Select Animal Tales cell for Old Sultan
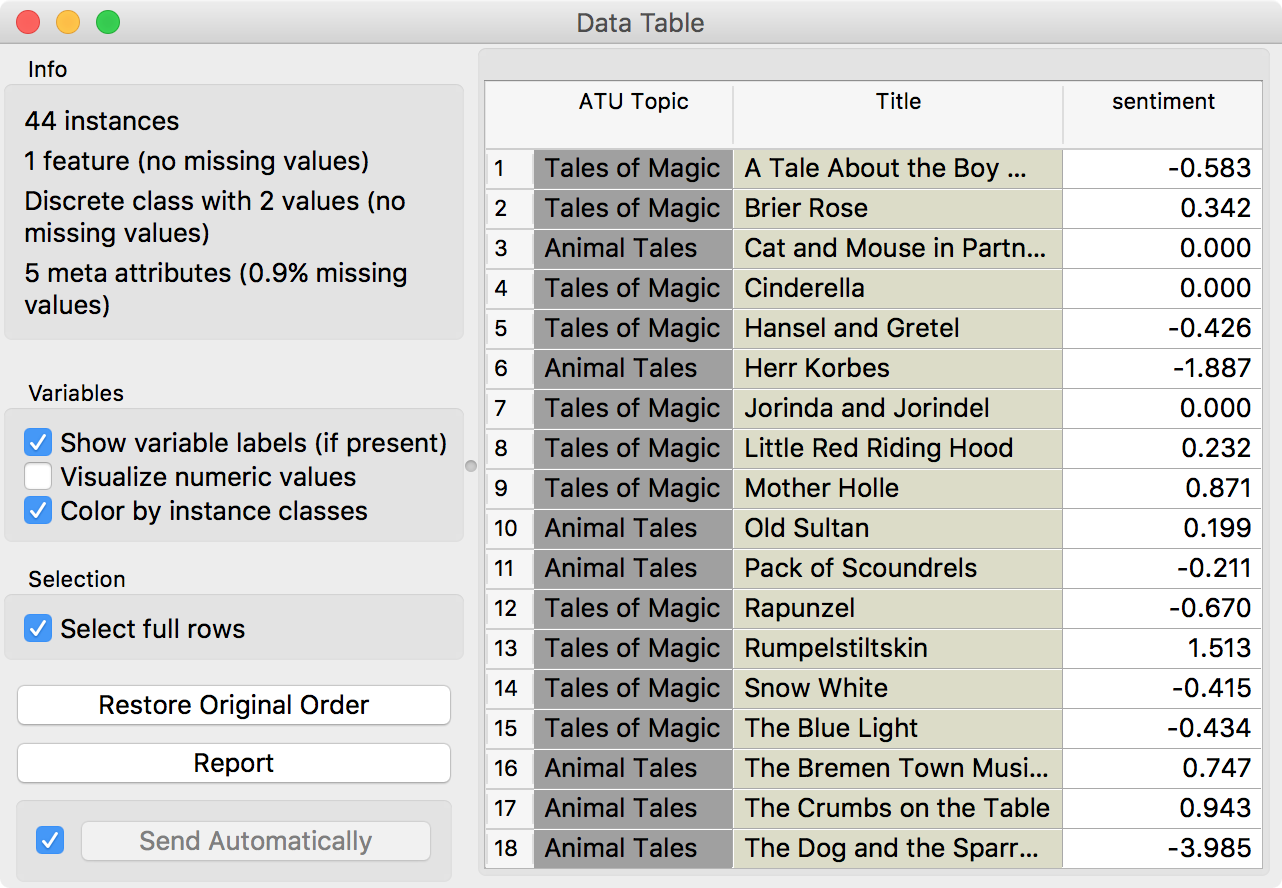 click(x=633, y=528)
